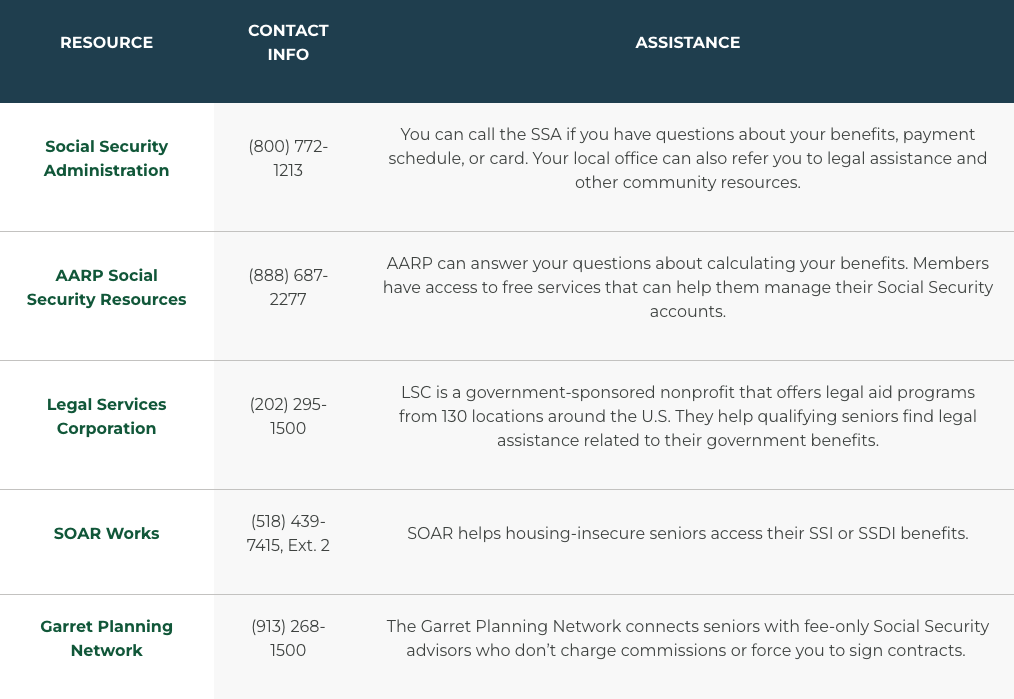Click the SOAR housing-insecure seniors description
The height and width of the screenshot is (699, 1014).
tap(687, 533)
